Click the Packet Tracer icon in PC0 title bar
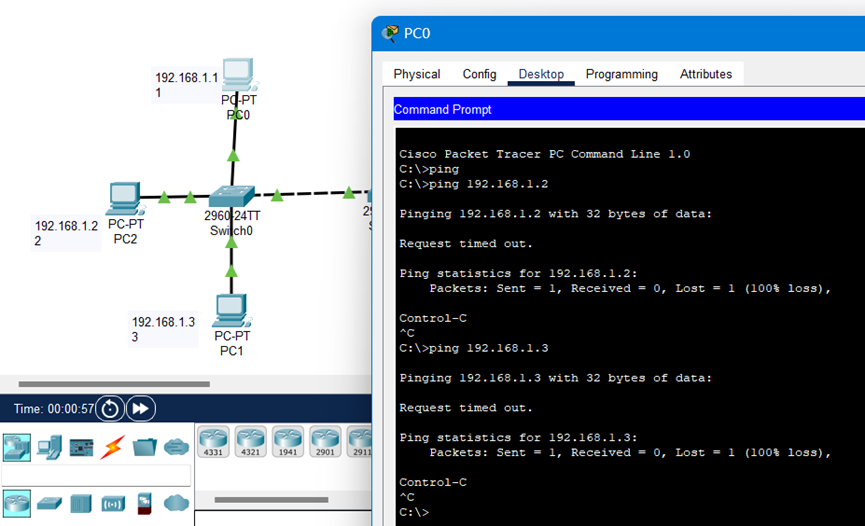865x526 pixels. tap(390, 34)
